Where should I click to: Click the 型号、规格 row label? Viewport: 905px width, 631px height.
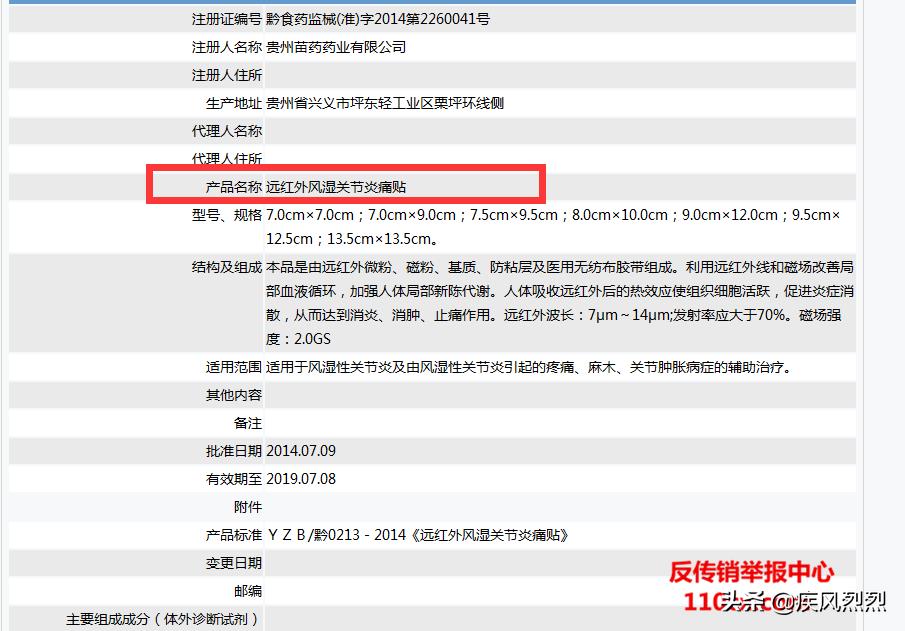click(x=226, y=215)
